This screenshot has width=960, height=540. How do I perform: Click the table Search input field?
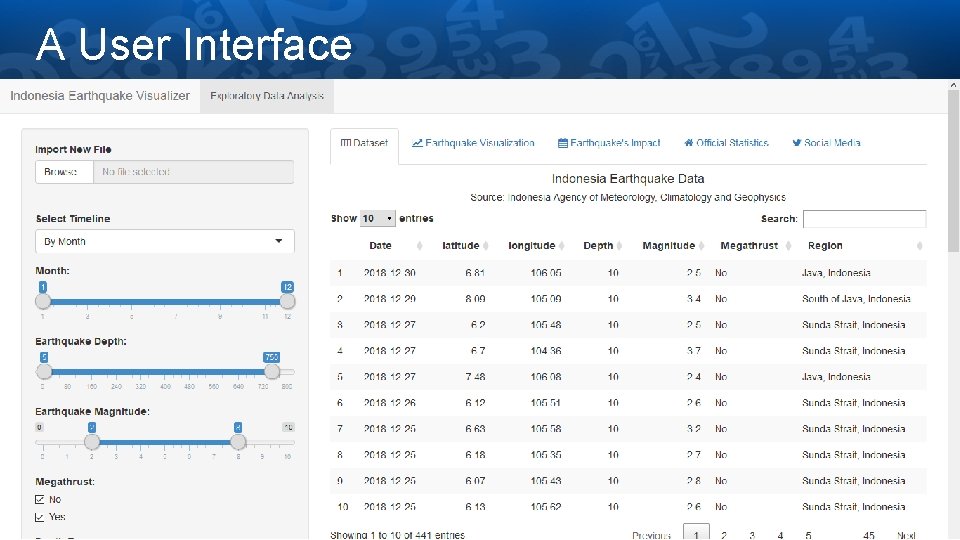click(864, 219)
